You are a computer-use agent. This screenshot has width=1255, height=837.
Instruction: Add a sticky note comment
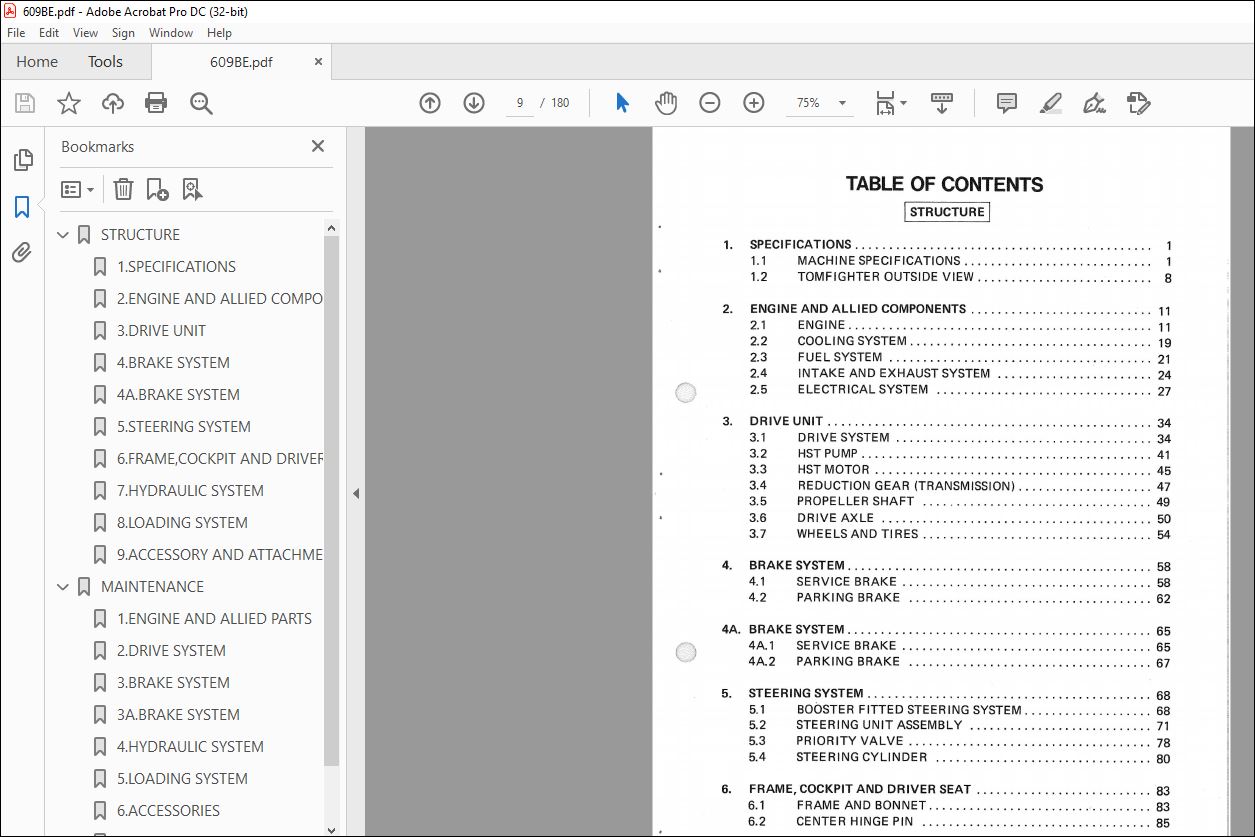point(1007,103)
